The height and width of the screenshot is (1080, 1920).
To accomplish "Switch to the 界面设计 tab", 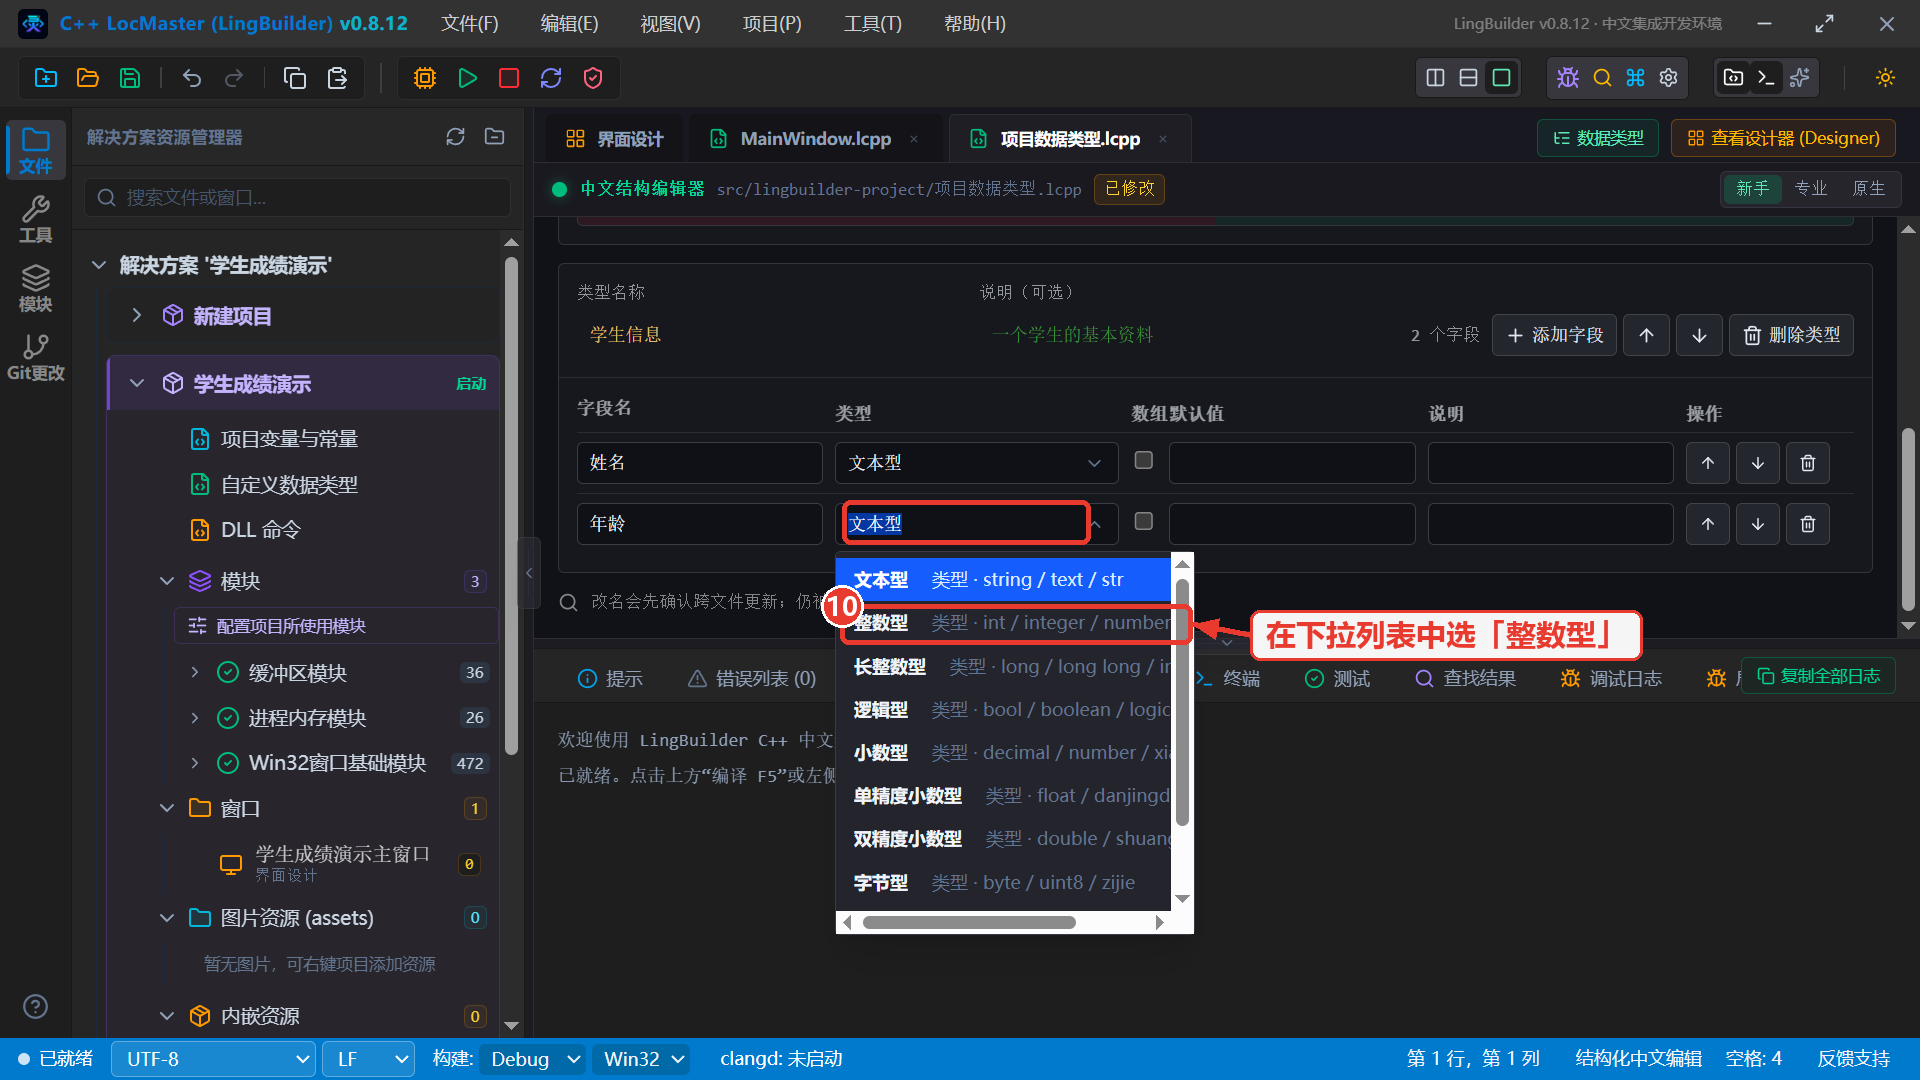I will (x=614, y=139).
